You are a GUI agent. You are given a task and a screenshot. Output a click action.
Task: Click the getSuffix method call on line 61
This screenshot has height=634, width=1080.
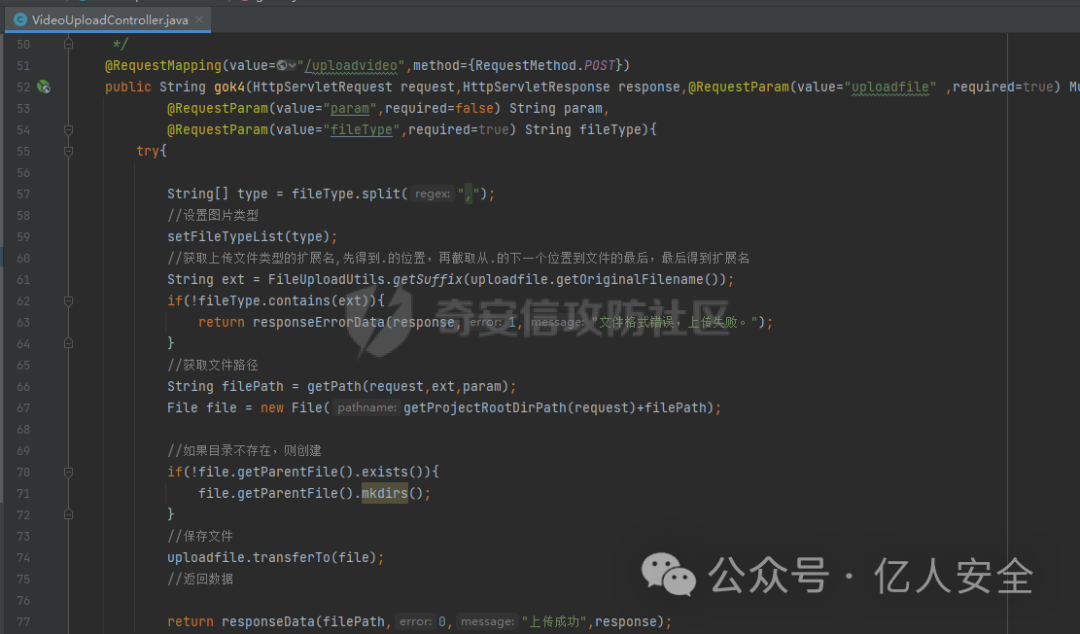click(428, 279)
